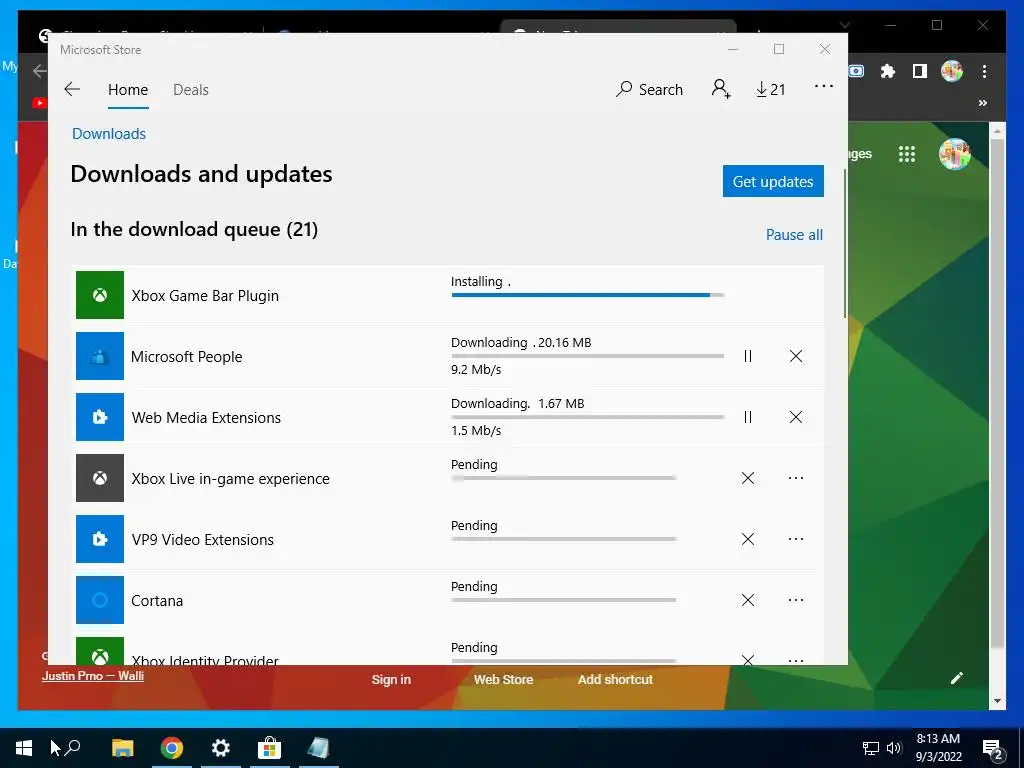Image resolution: width=1024 pixels, height=768 pixels.
Task: Click the Web Media Extensions progress bar
Action: pos(588,417)
